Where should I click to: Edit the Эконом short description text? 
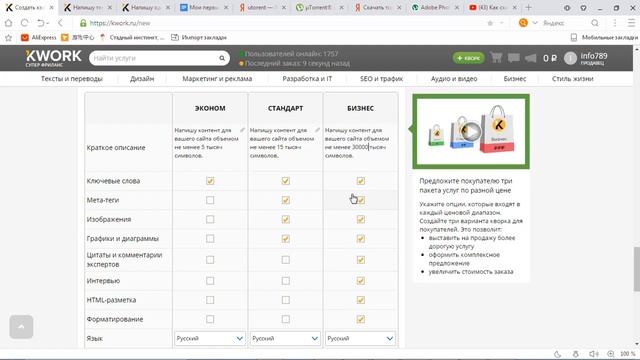coord(206,143)
